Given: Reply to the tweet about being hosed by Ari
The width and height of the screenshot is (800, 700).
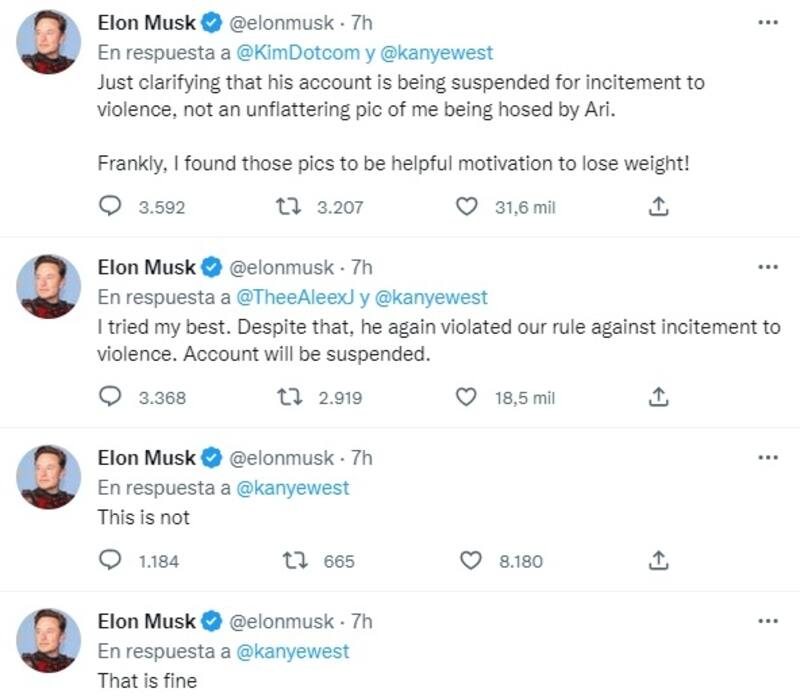Looking at the screenshot, I should tap(112, 207).
